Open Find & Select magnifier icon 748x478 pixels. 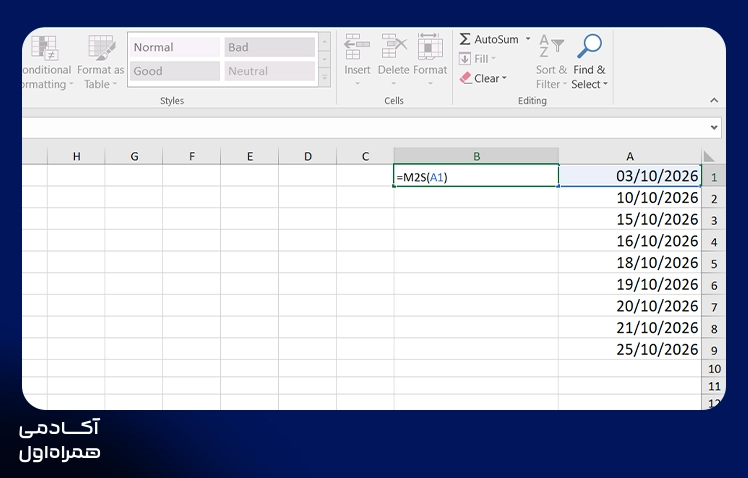click(x=589, y=47)
